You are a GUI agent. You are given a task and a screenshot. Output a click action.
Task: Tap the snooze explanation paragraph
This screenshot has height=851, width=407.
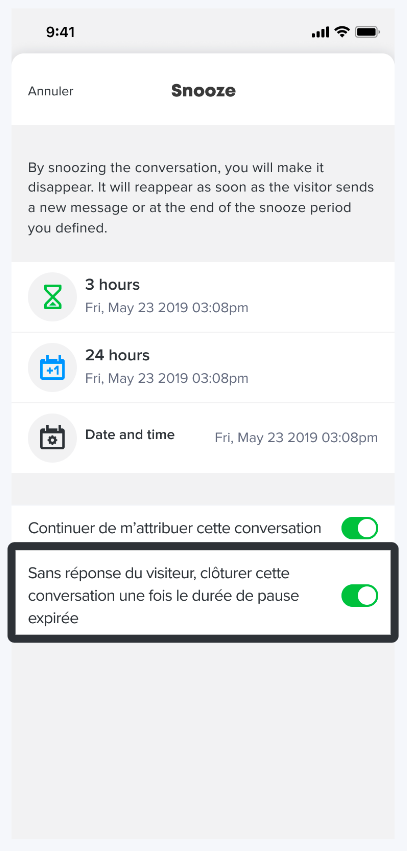(201, 198)
